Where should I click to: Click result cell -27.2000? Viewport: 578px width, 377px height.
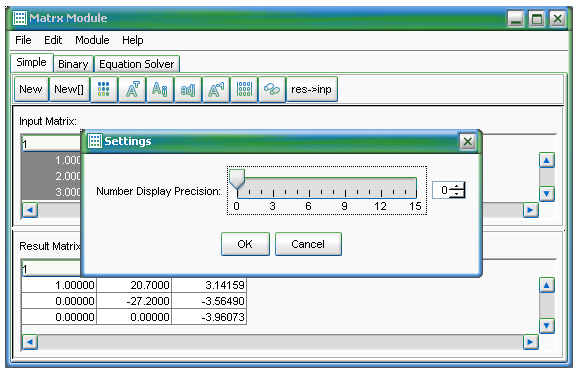pyautogui.click(x=134, y=301)
